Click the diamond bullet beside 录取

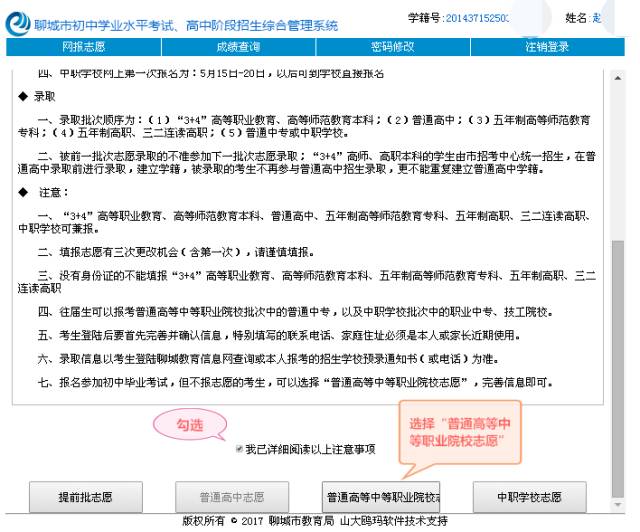[24, 102]
